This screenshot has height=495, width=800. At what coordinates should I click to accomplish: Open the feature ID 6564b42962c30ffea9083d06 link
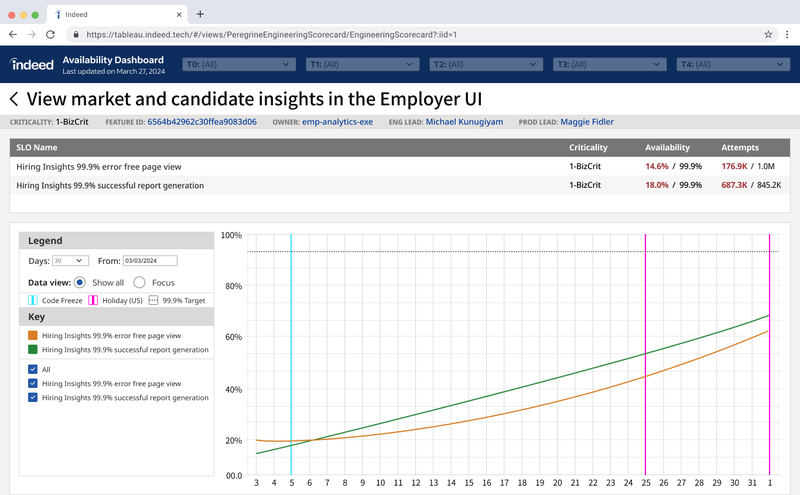[x=202, y=122]
